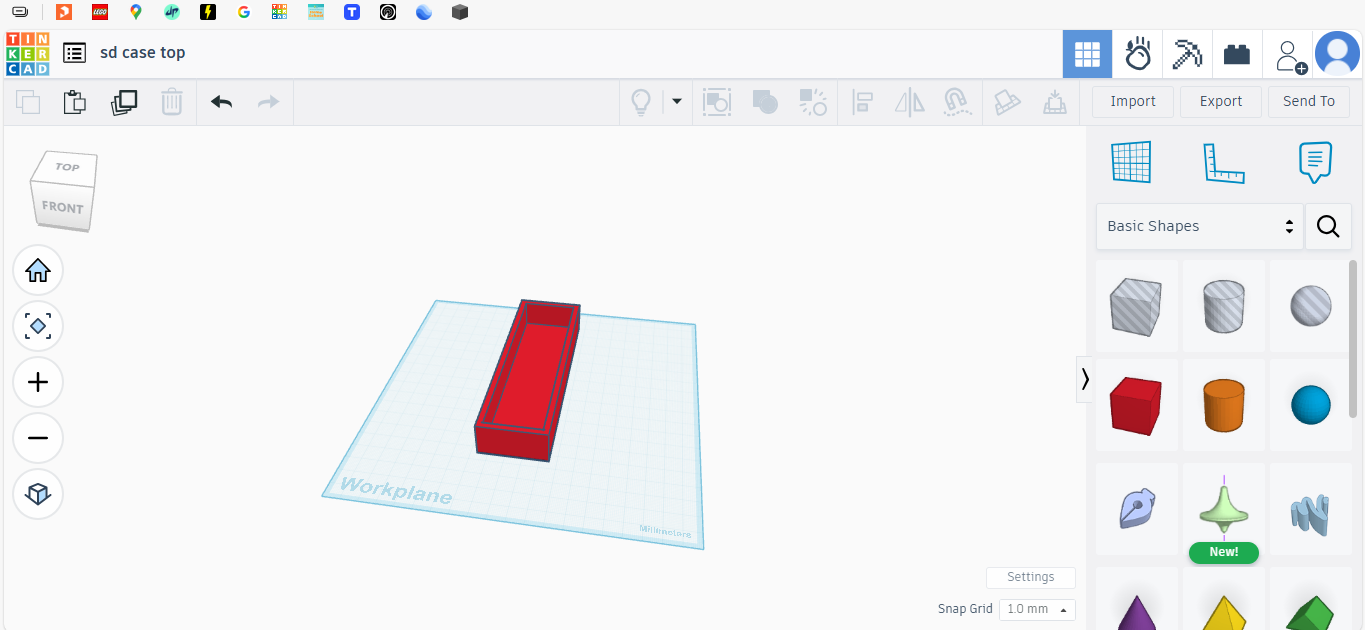Collapse the shapes panel with the arrow
This screenshot has height=630, width=1365.
tap(1084, 379)
